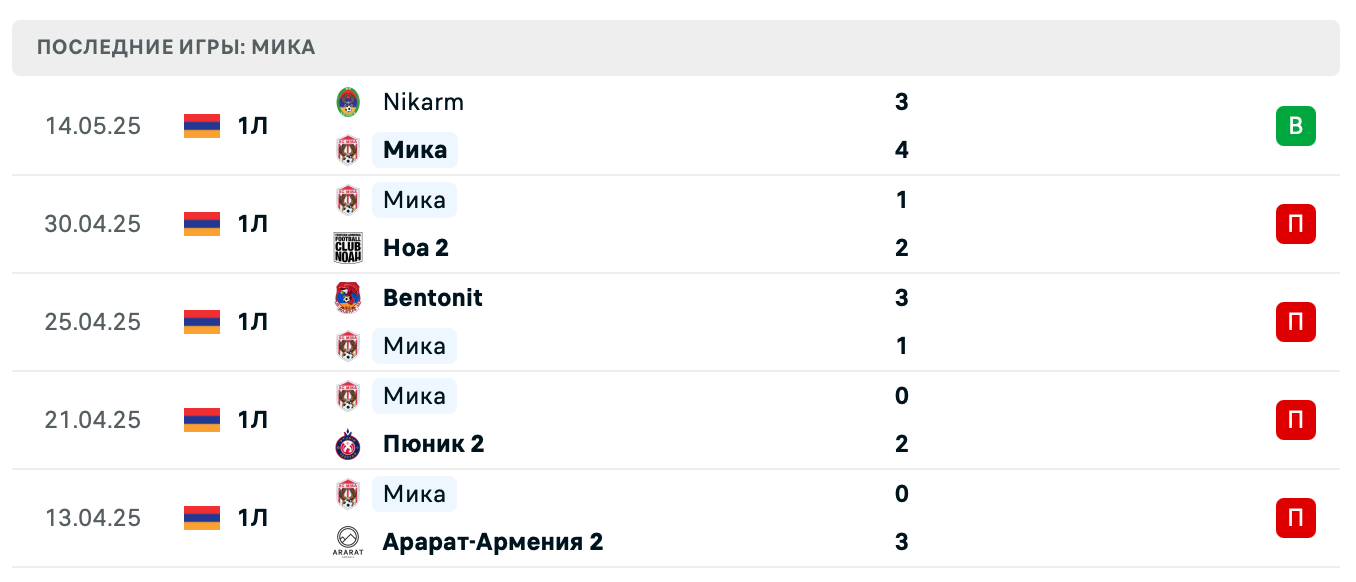Click the Мика crest in 14.05.25 match

347,150
